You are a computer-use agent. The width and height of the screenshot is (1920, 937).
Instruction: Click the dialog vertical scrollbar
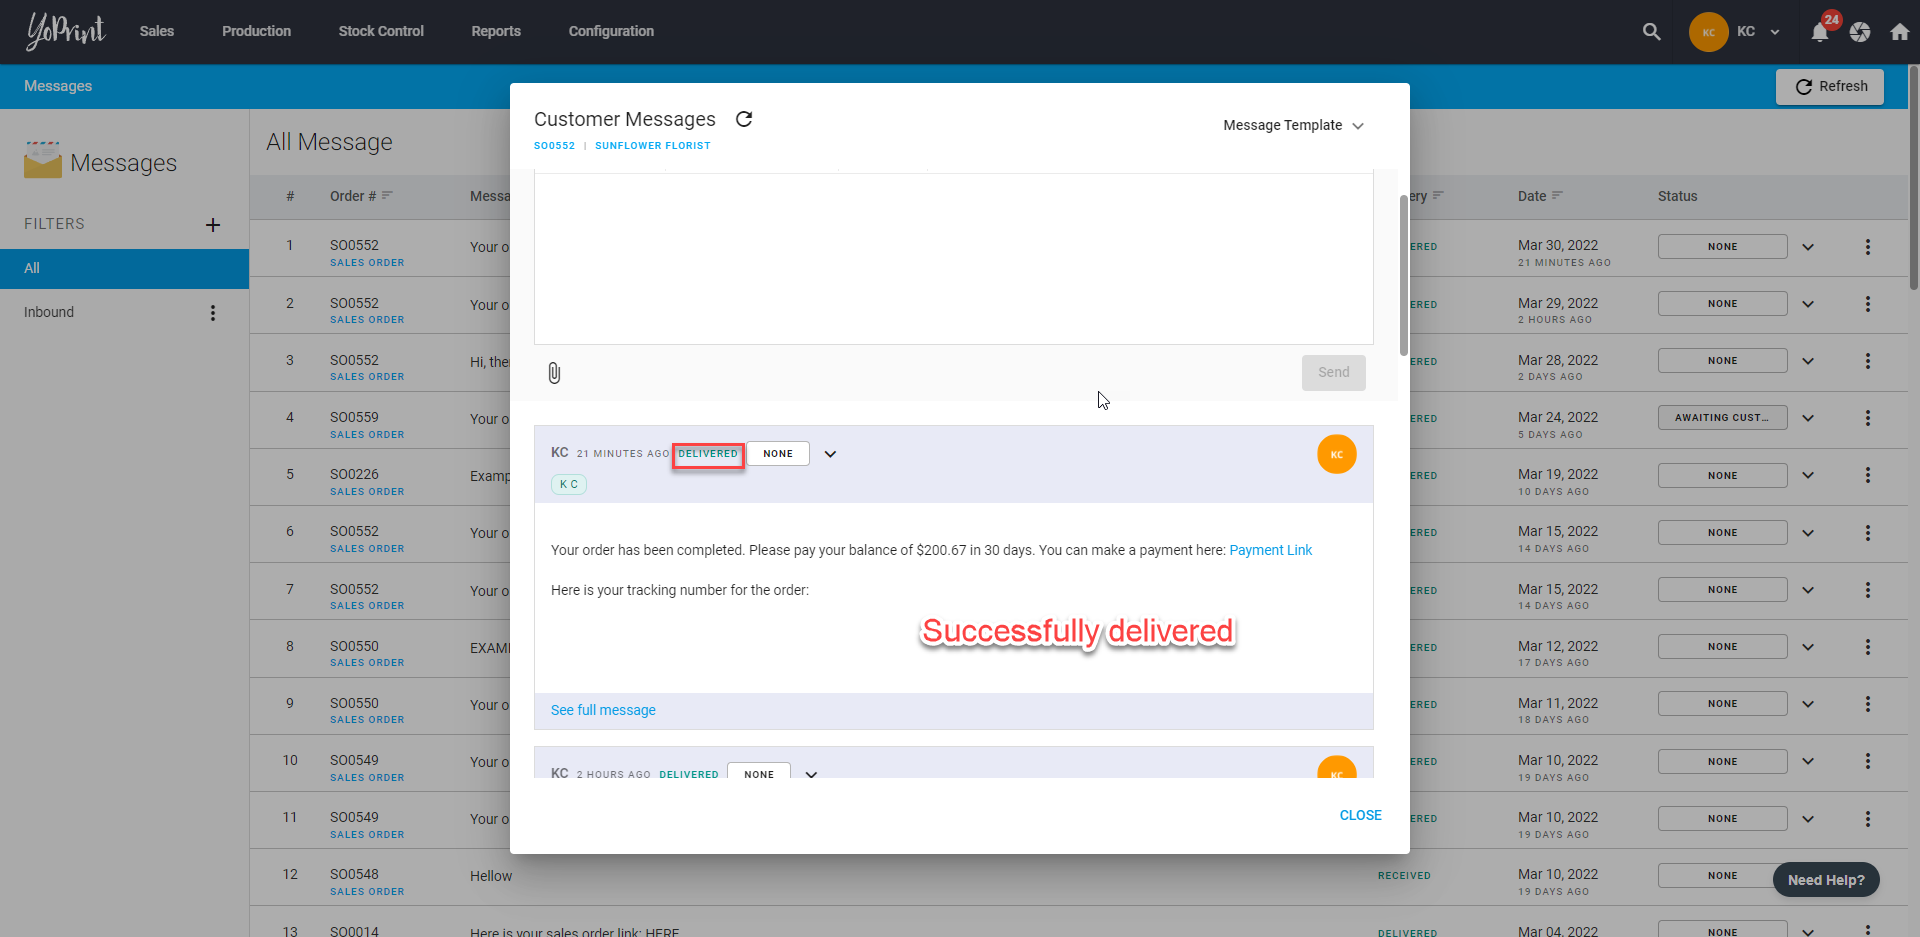tap(1404, 275)
